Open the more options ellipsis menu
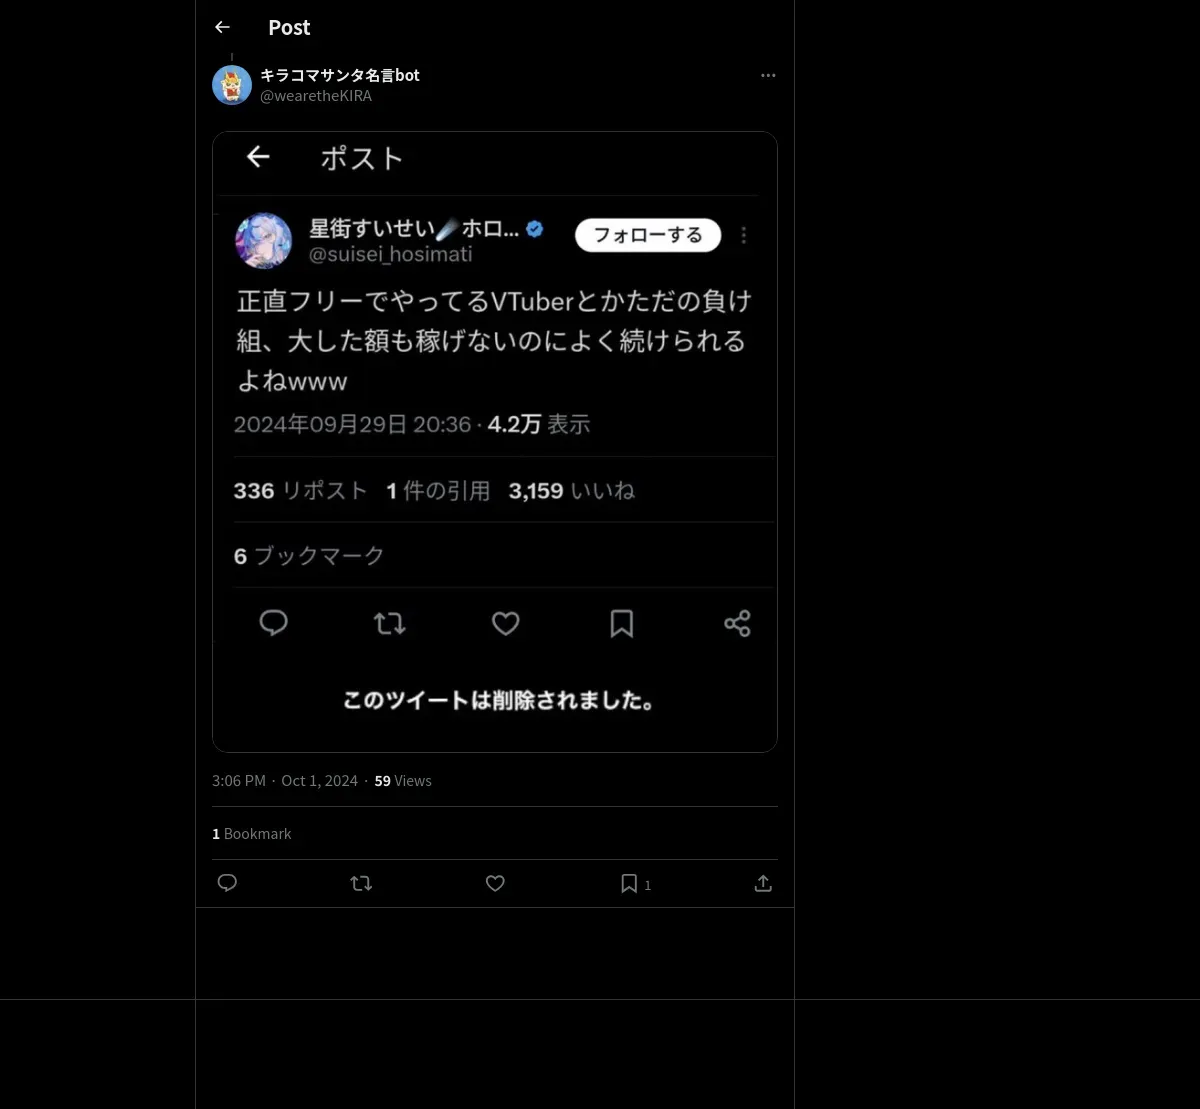1200x1109 pixels. pyautogui.click(x=768, y=76)
